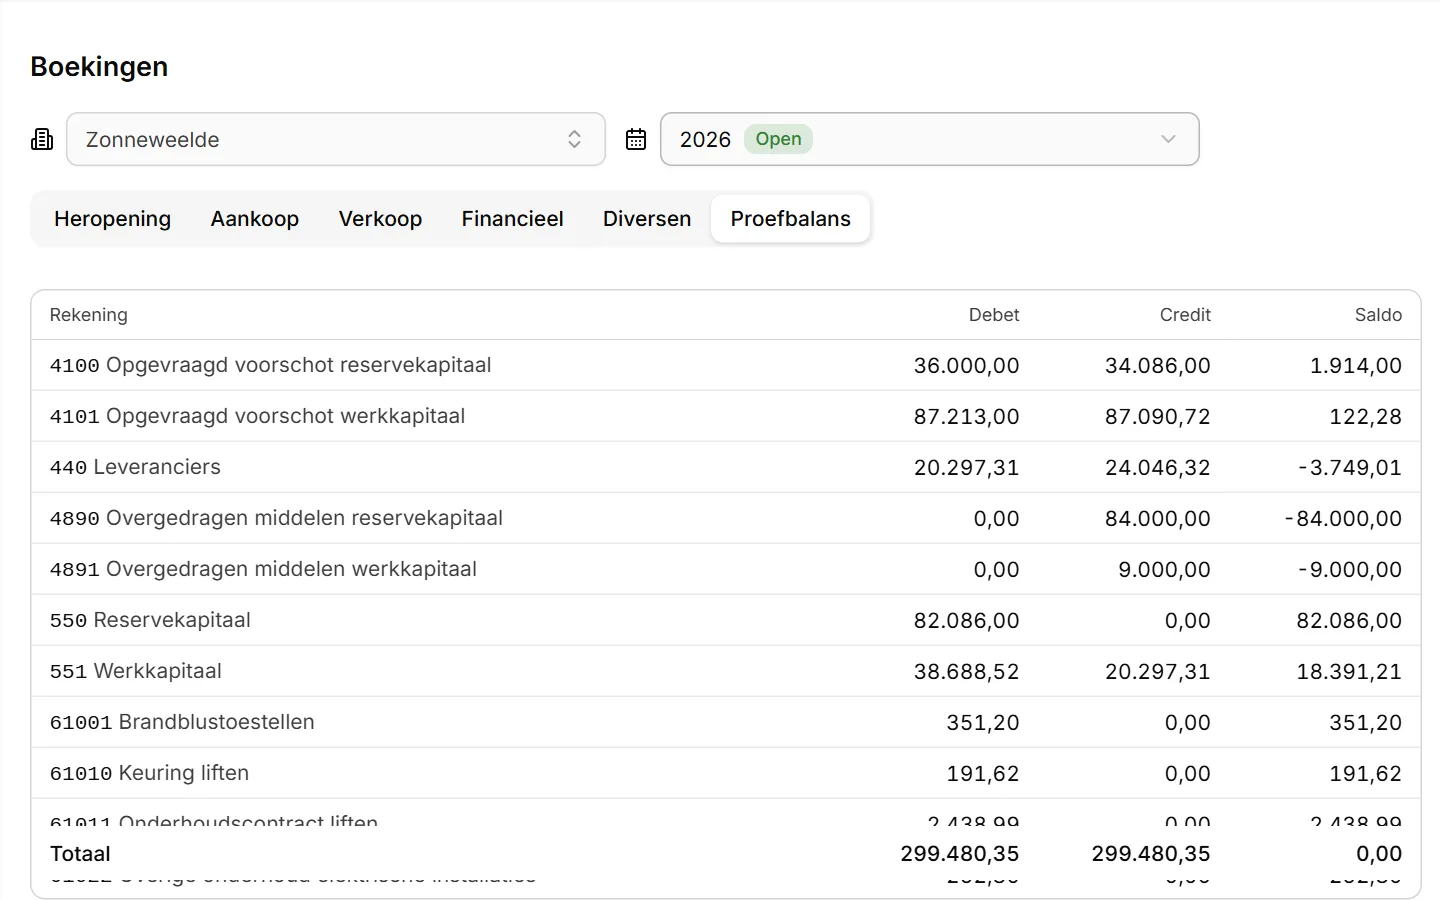1440x900 pixels.
Task: Click total debet 299.480,35
Action: (x=959, y=854)
